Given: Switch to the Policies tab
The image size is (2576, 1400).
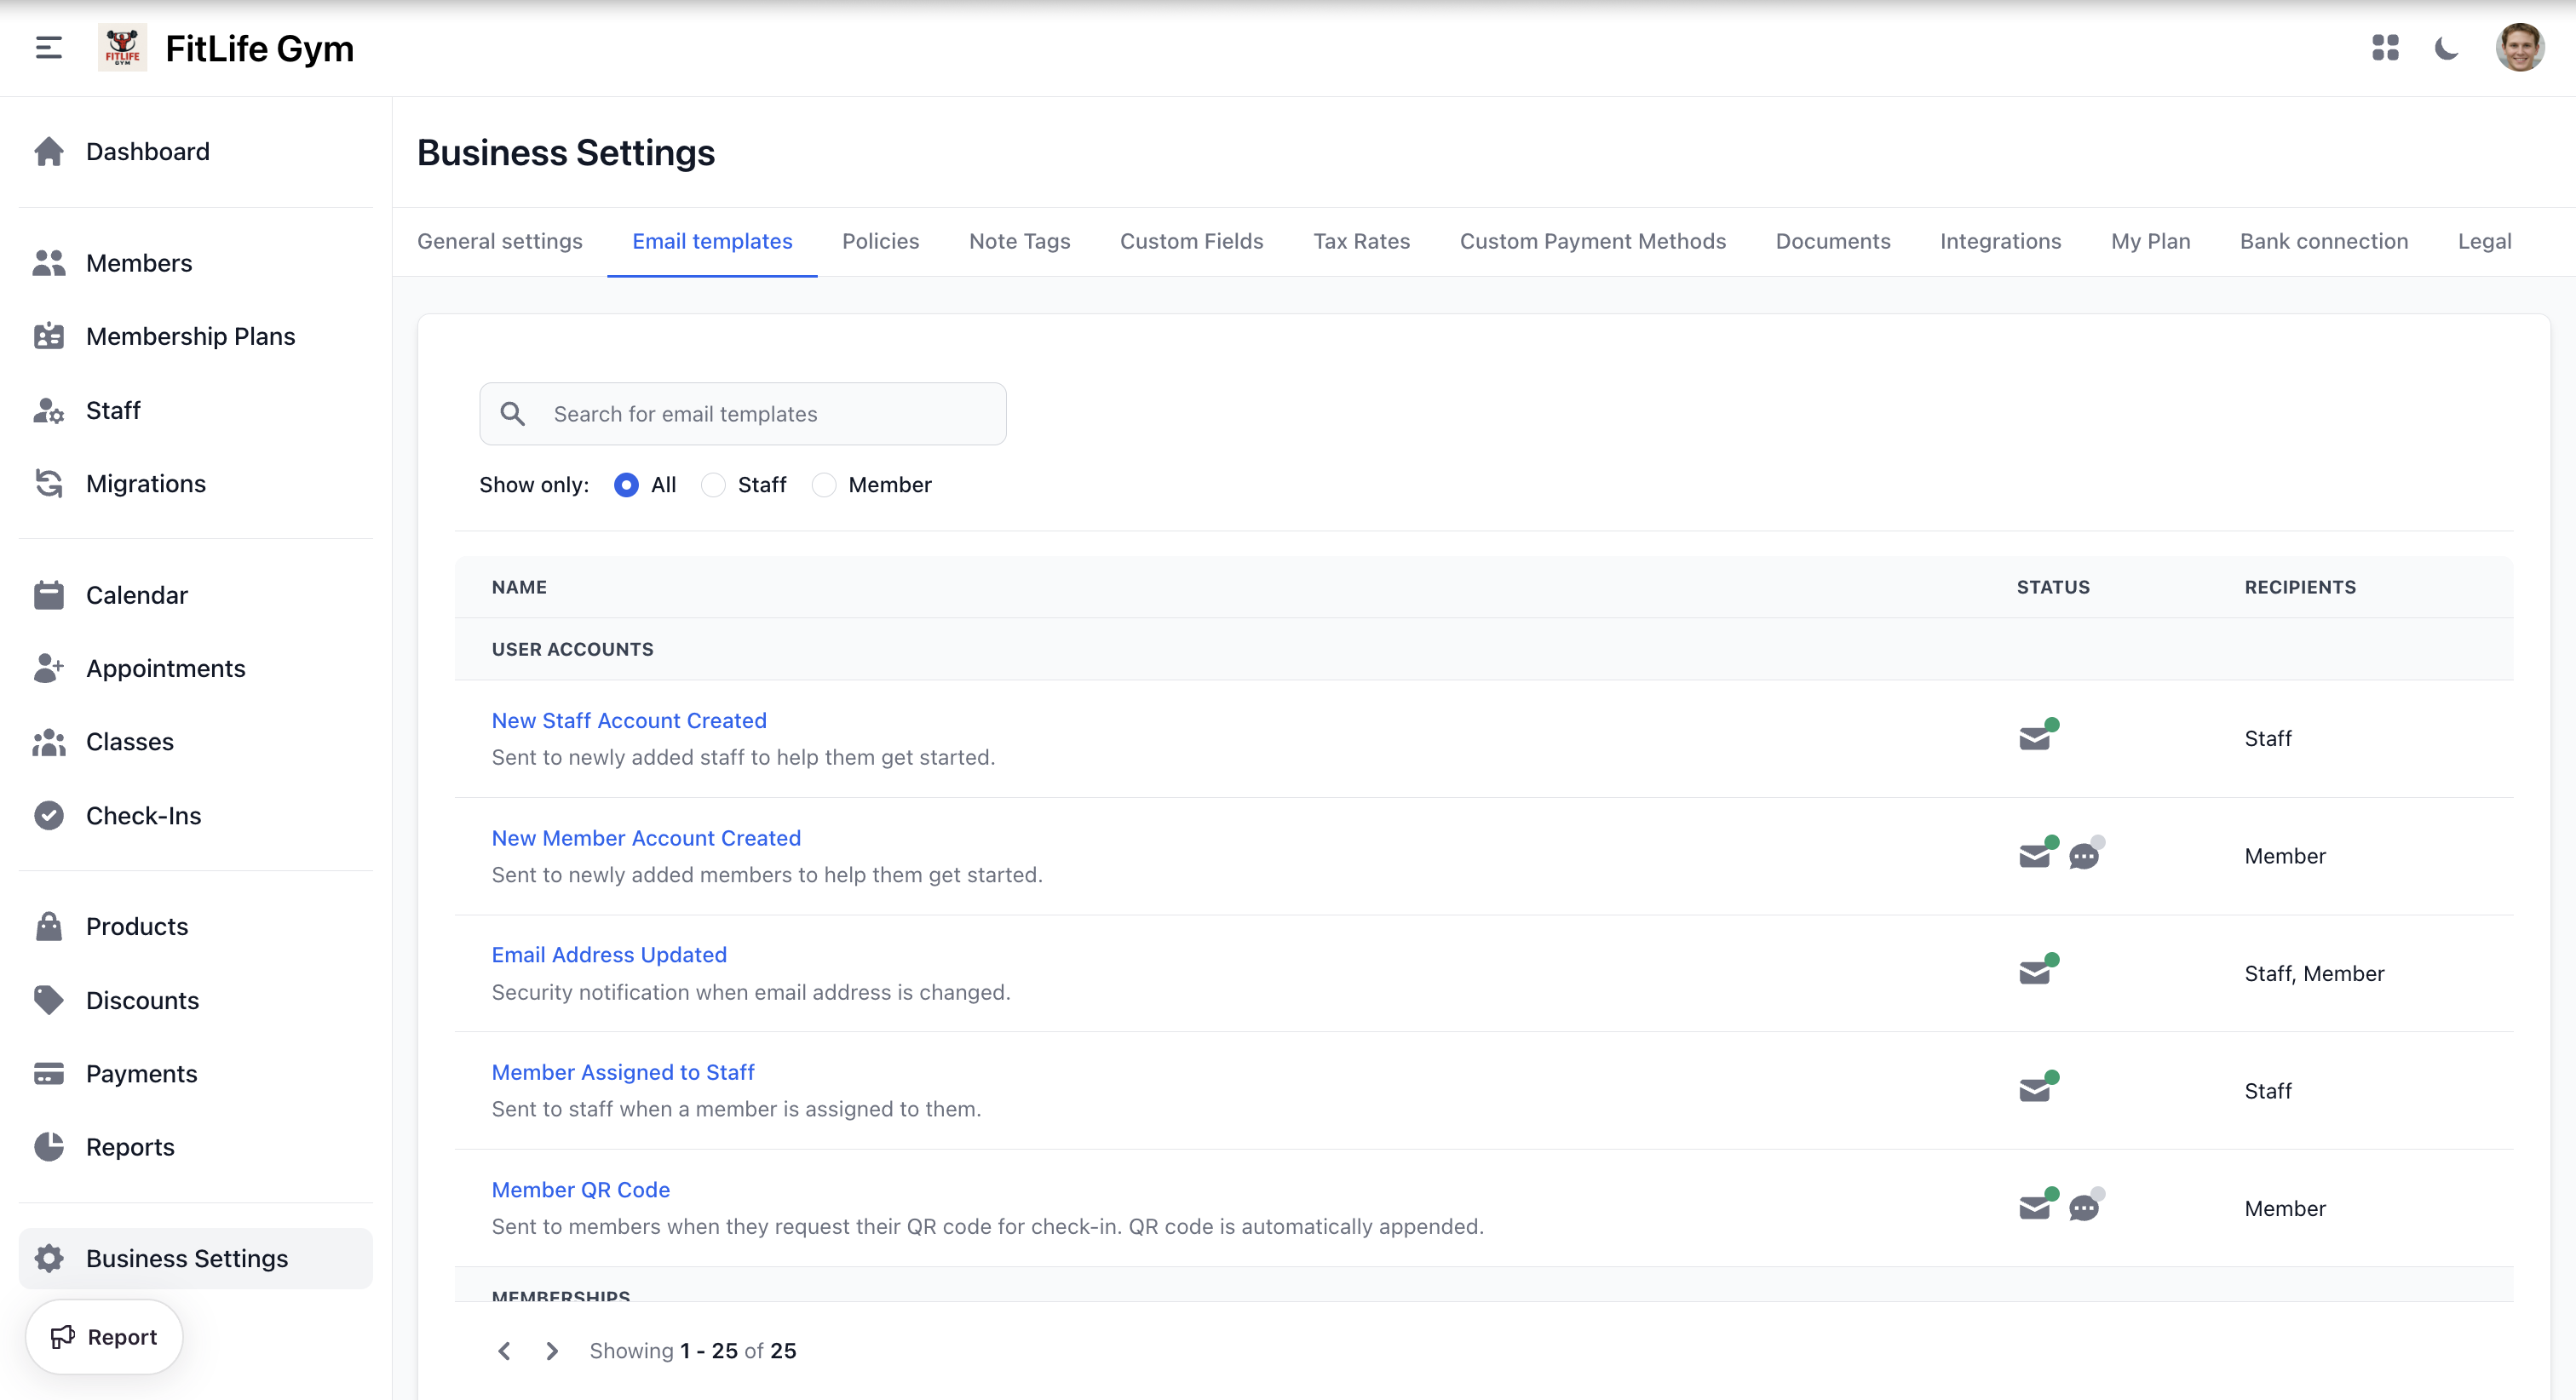Looking at the screenshot, I should tap(880, 241).
